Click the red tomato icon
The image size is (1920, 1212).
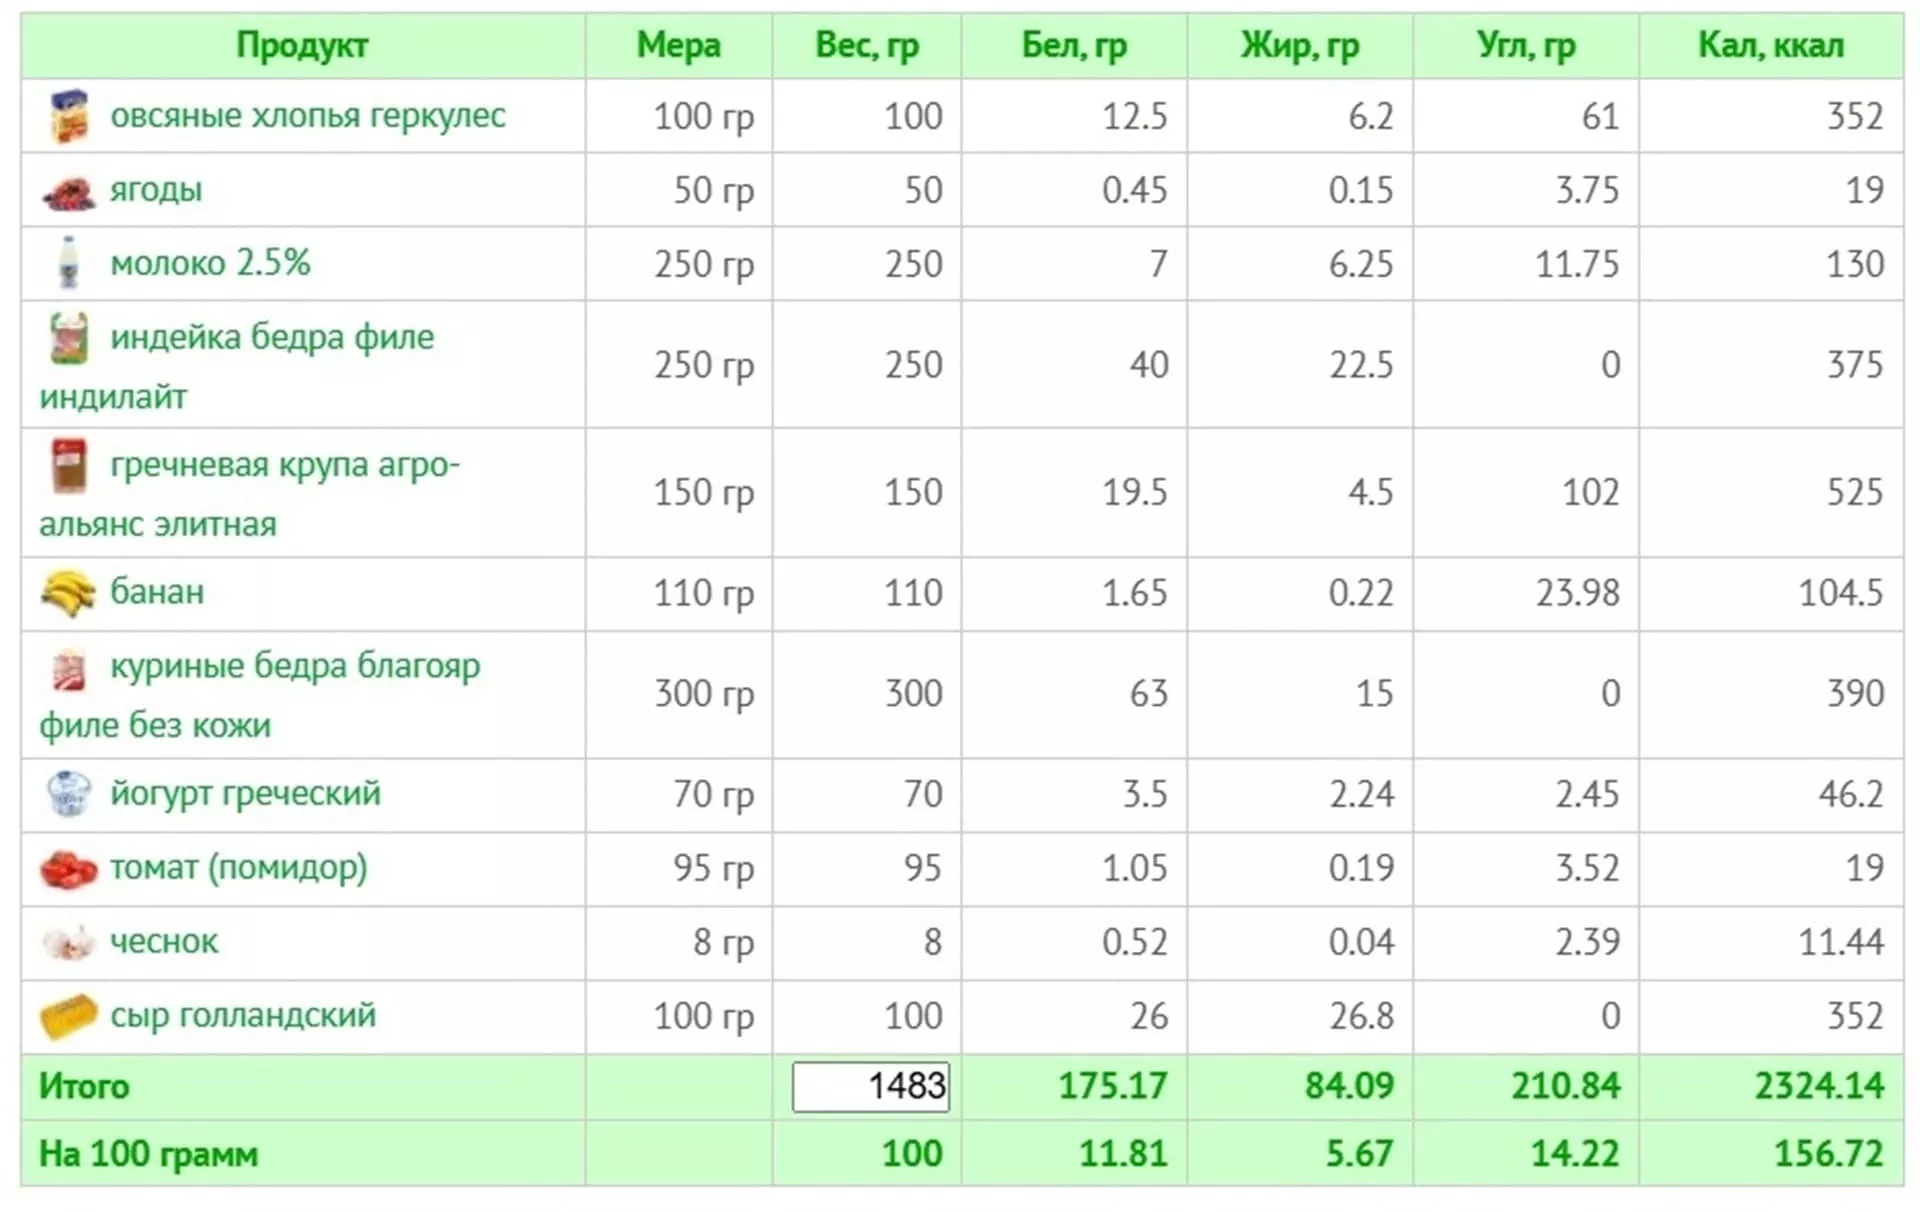[x=69, y=868]
